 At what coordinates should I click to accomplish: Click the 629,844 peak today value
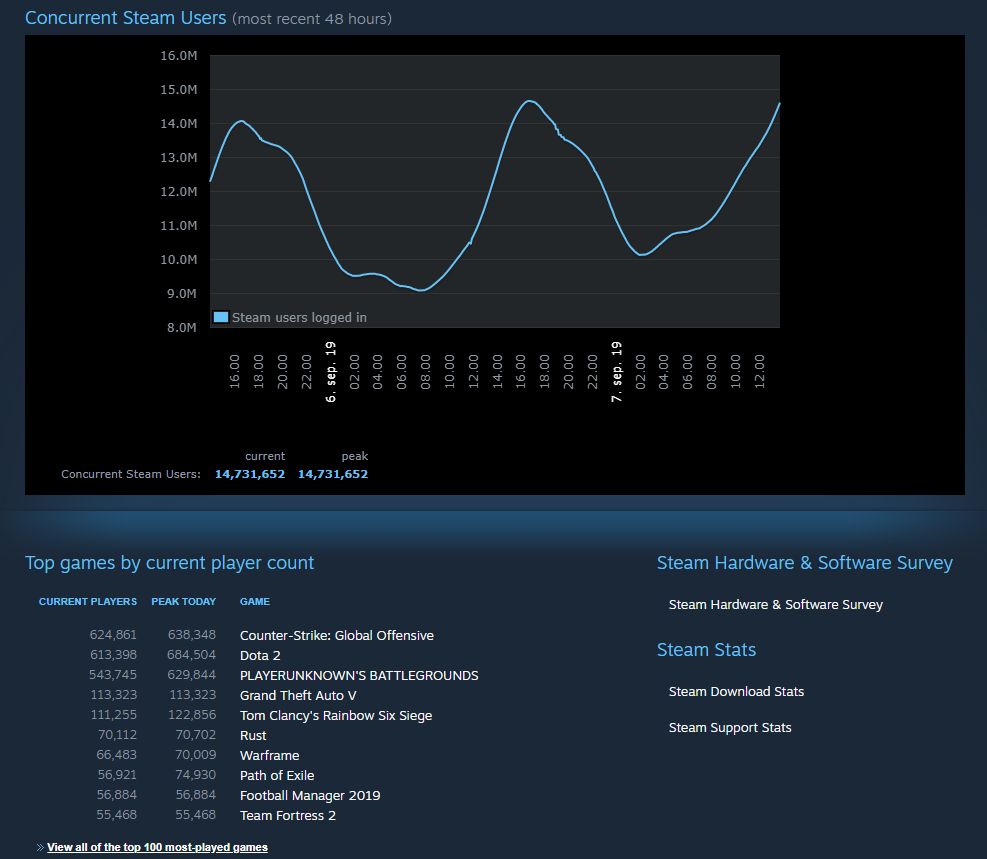(x=191, y=675)
